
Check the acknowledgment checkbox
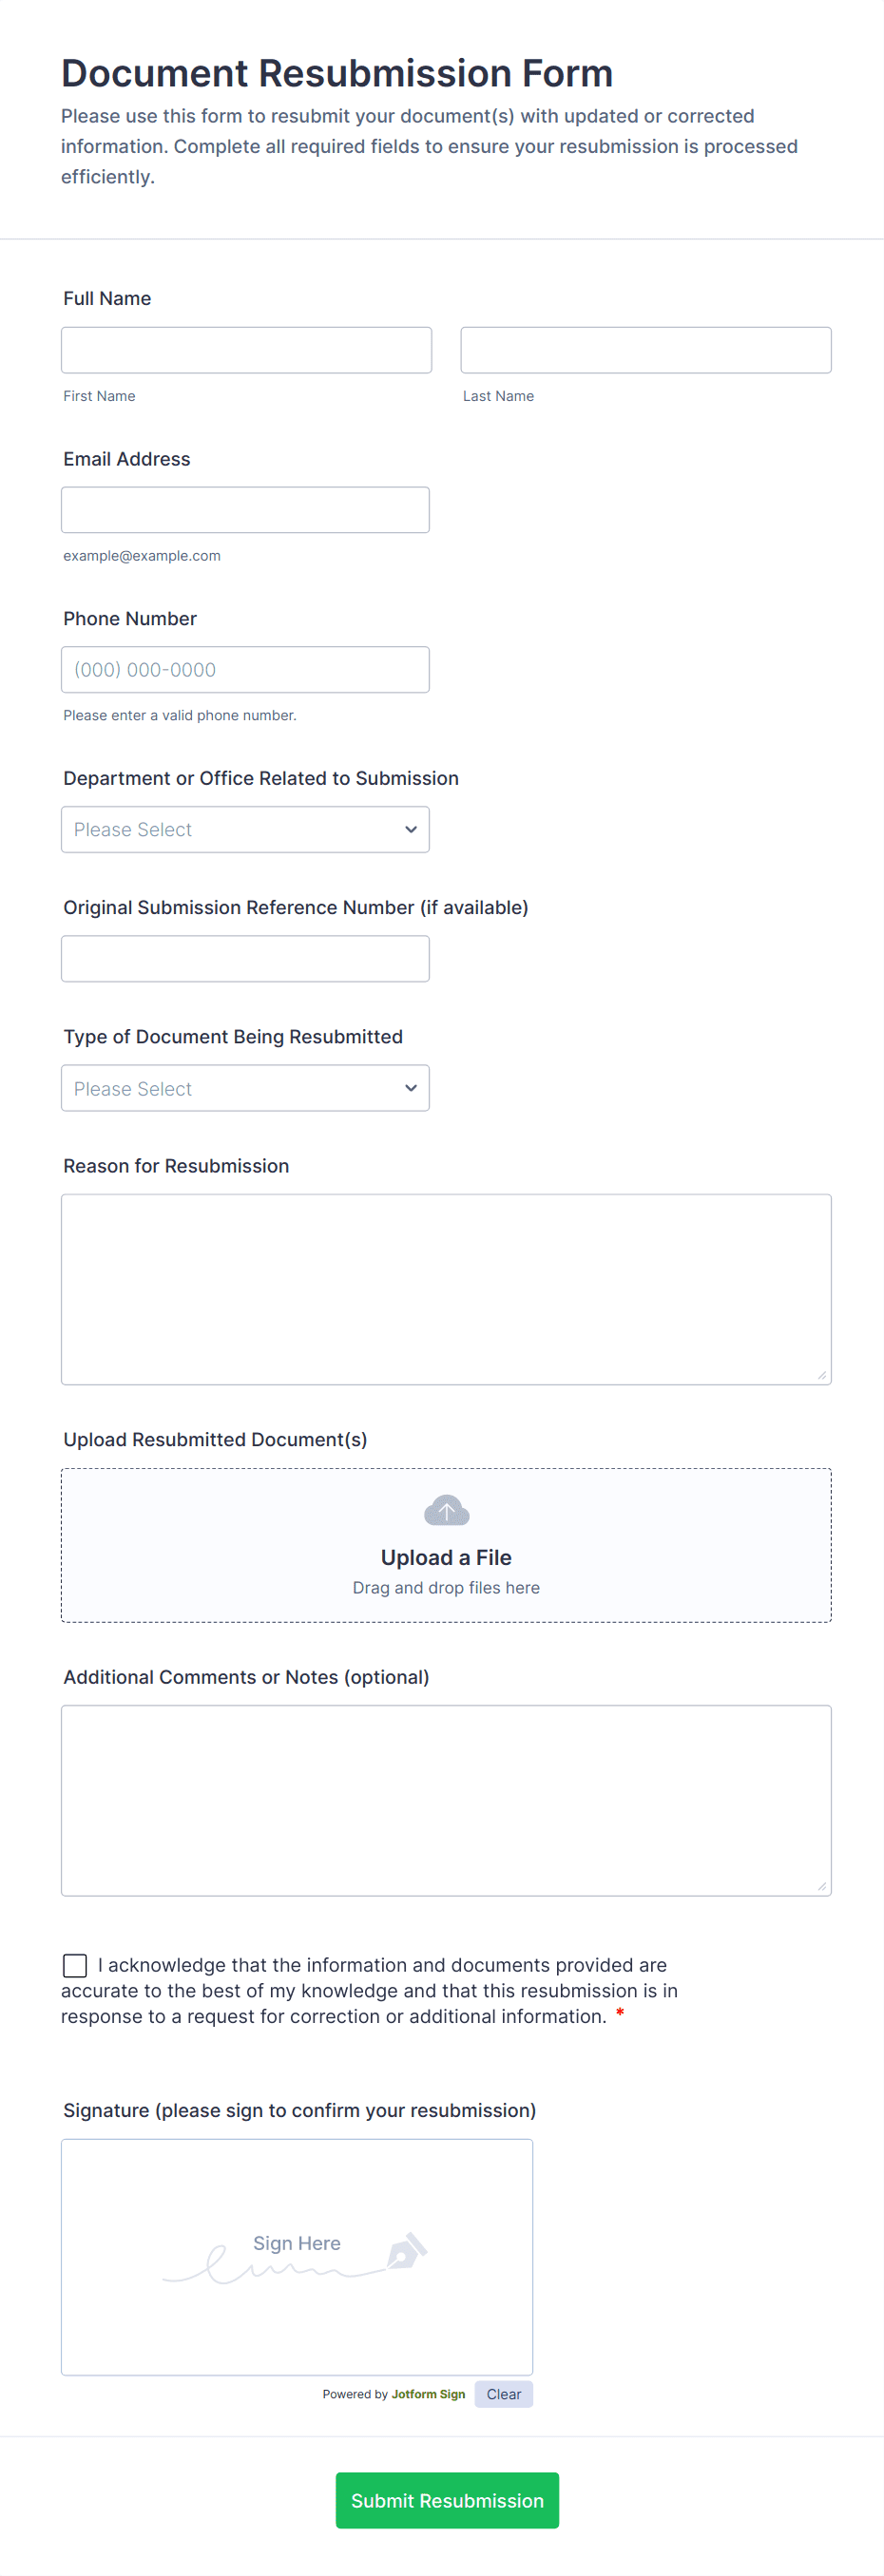(75, 1965)
